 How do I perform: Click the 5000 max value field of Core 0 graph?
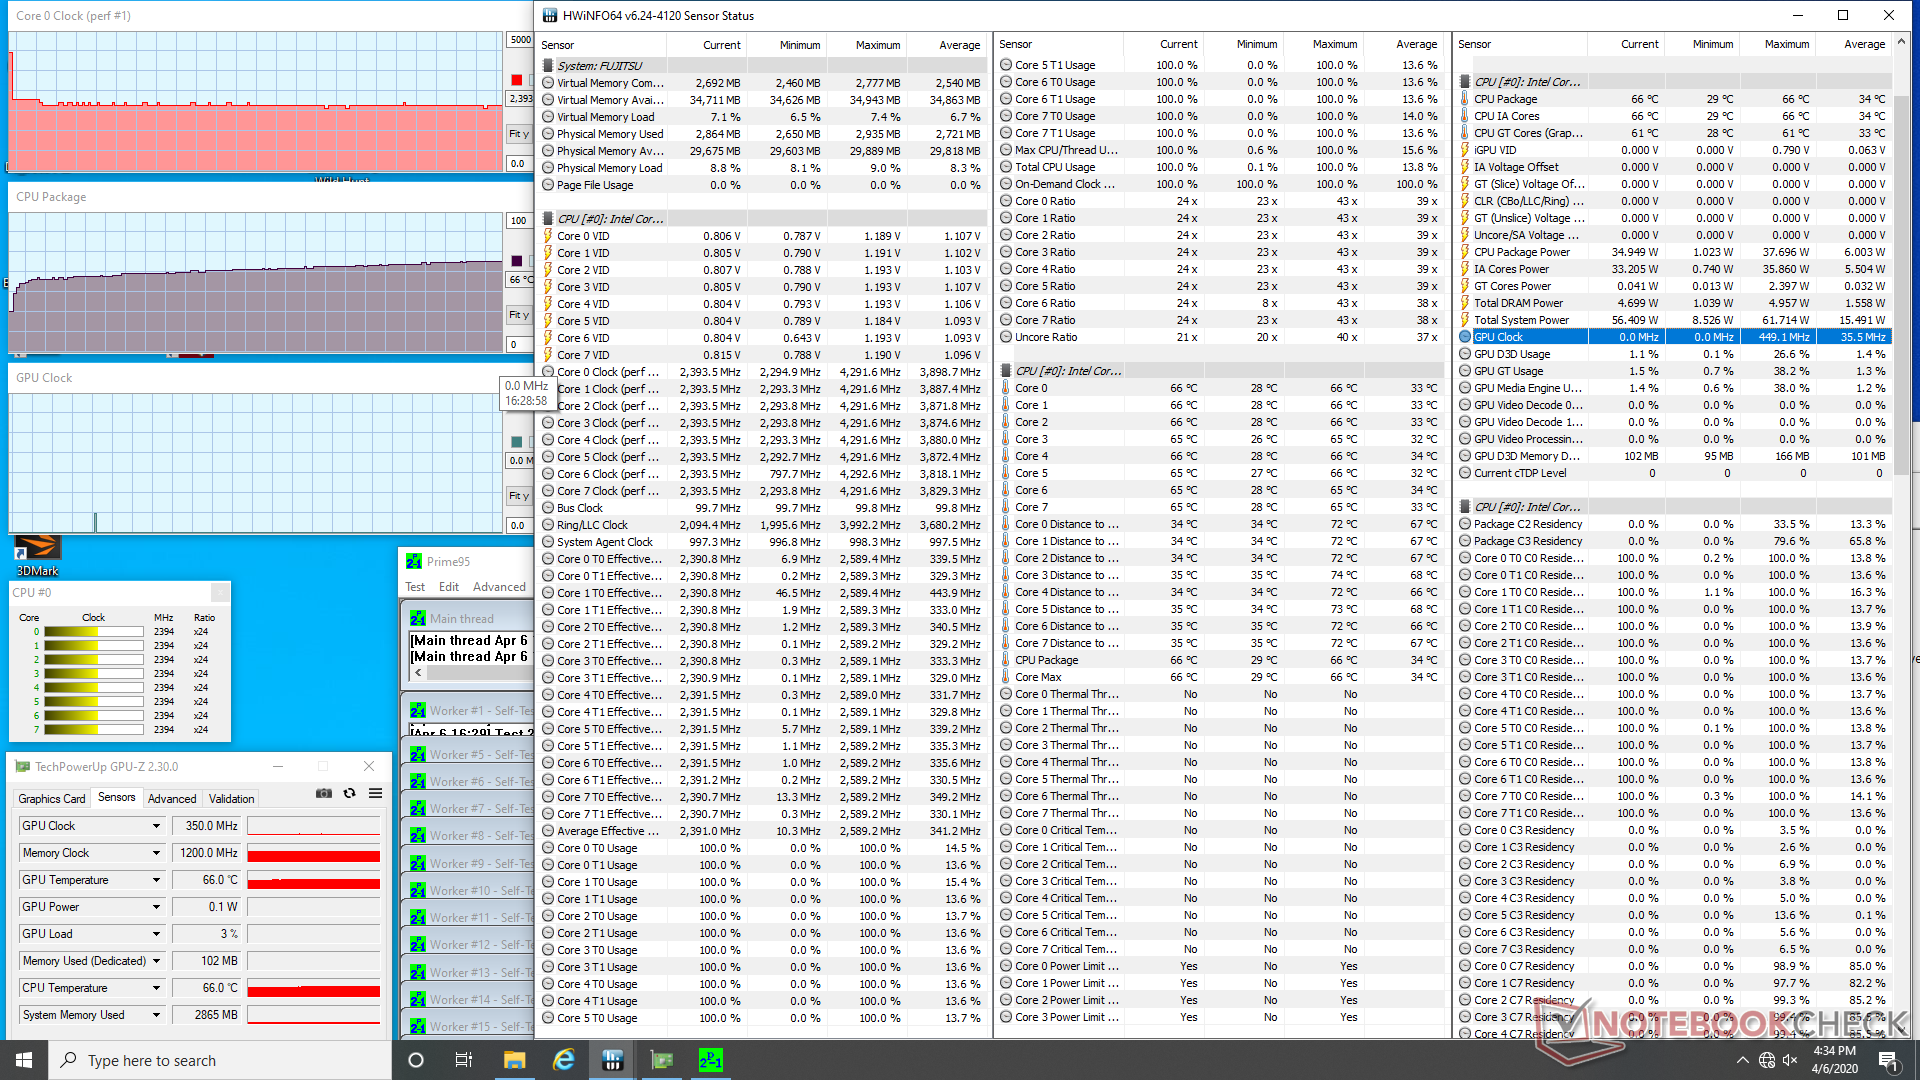520,40
